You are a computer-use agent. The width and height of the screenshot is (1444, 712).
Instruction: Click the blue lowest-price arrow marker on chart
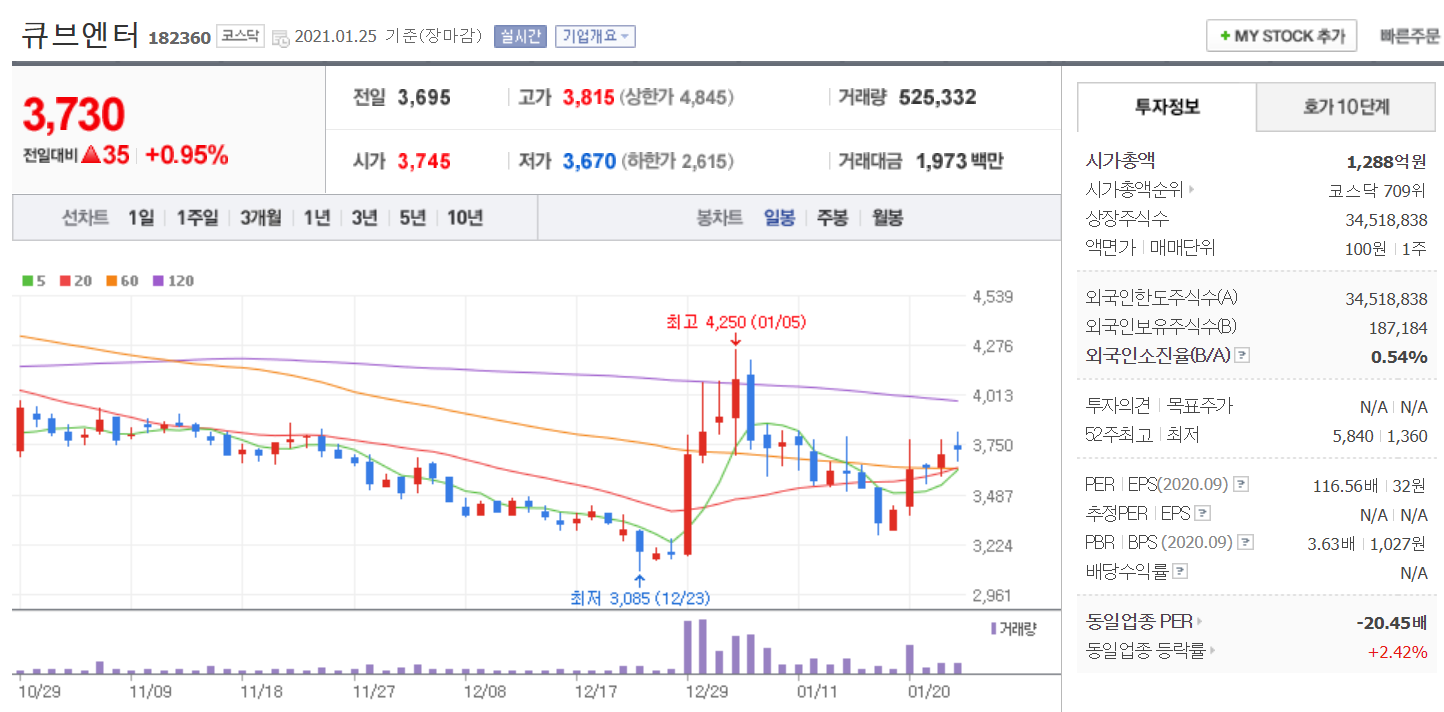click(x=639, y=578)
